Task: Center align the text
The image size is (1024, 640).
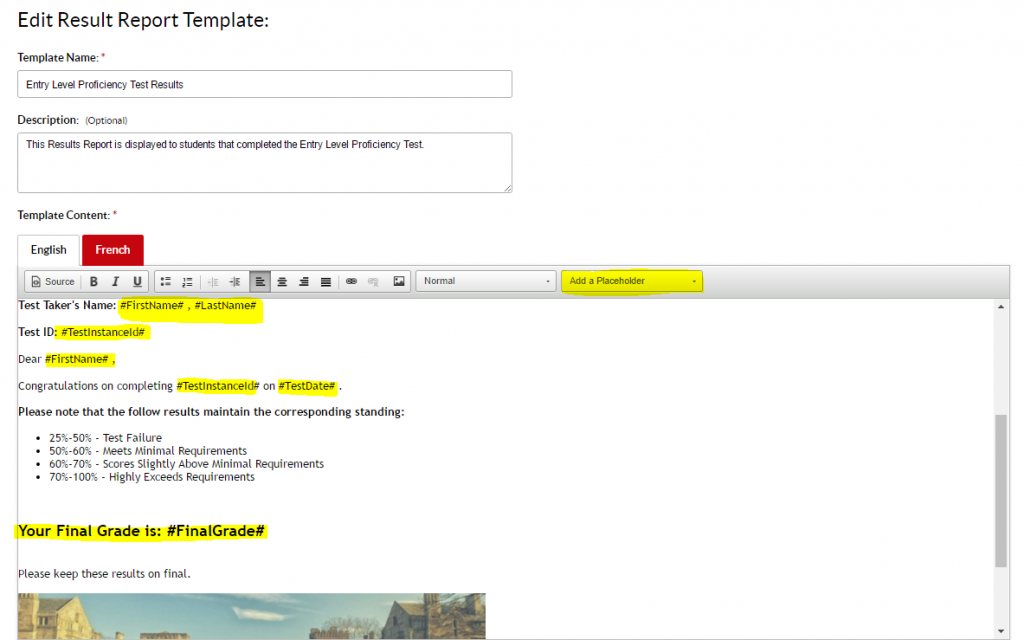Action: pos(282,281)
